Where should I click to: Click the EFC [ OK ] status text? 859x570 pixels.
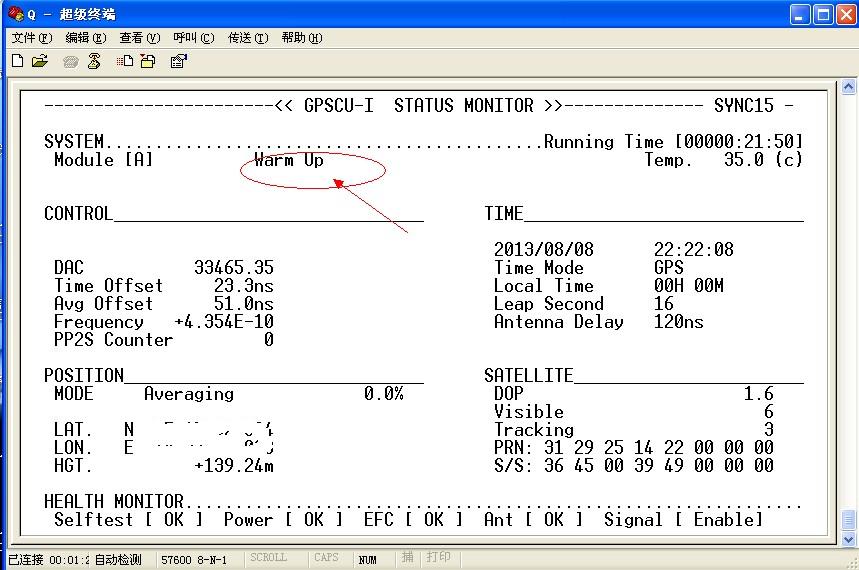[x=414, y=520]
